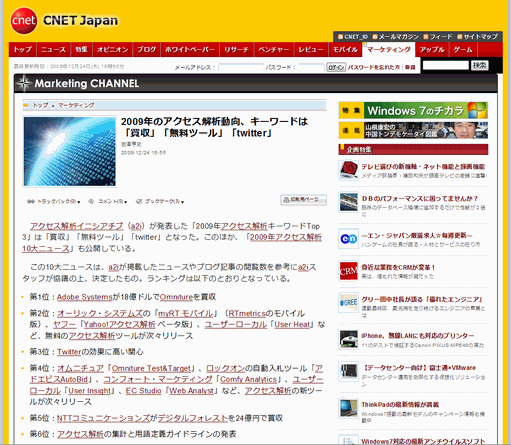This screenshot has height=445, width=511.
Task: Select the ブログ navigation tab
Action: click(x=146, y=50)
